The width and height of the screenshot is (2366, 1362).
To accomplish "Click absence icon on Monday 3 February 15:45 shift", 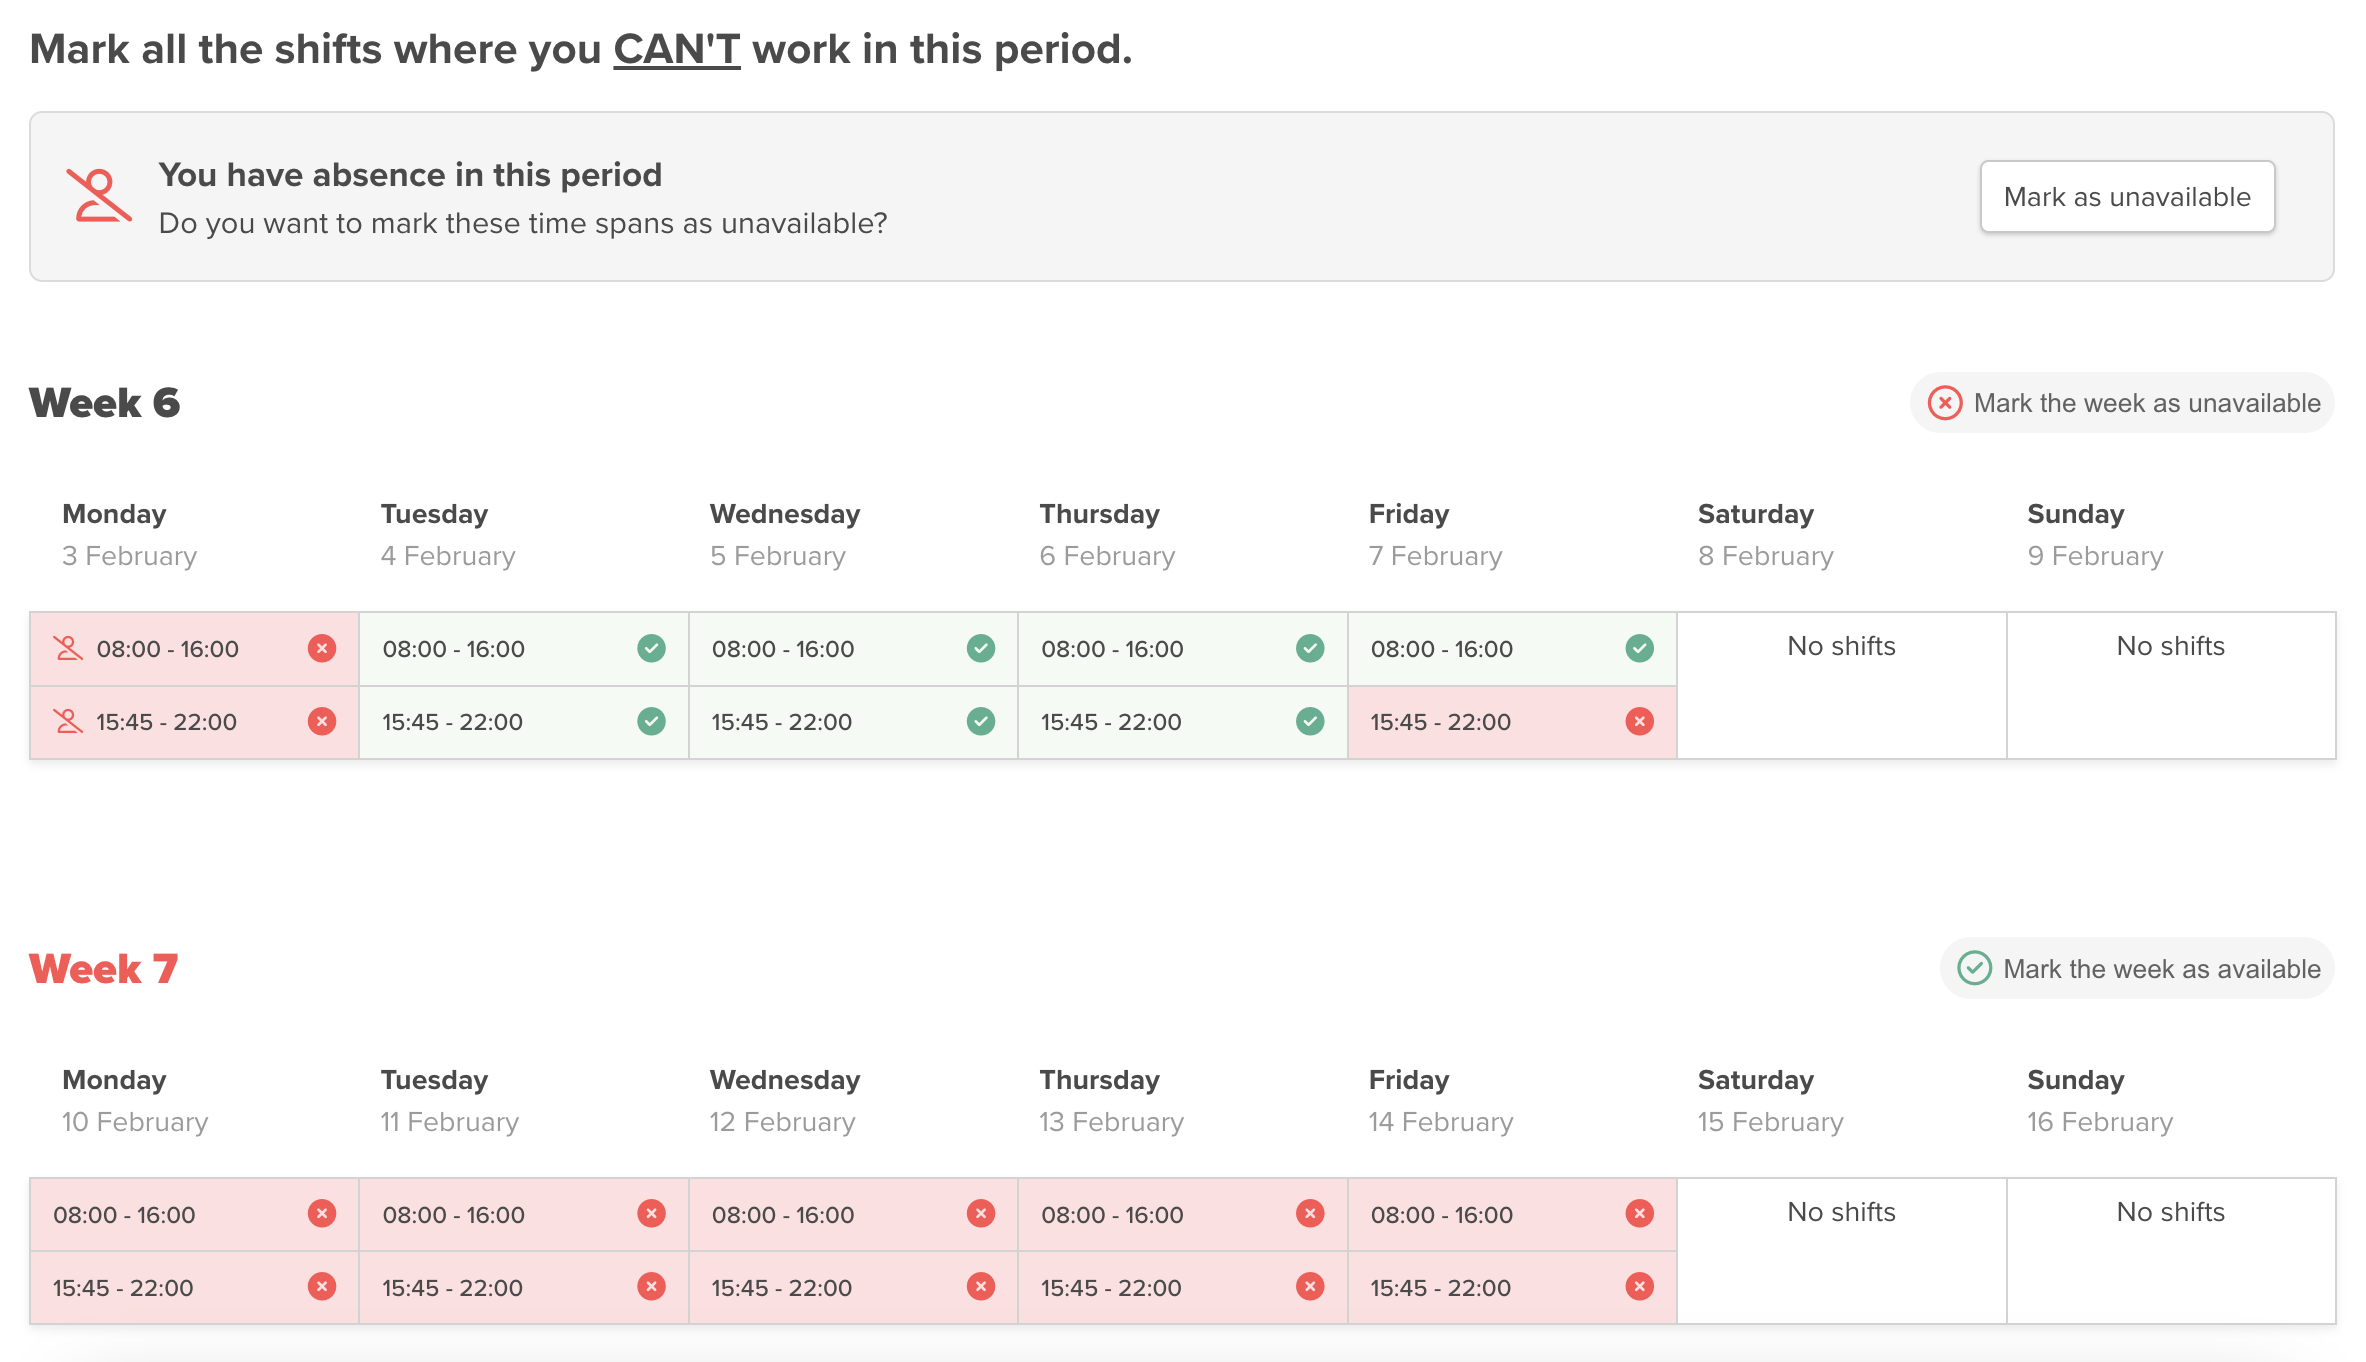I will [x=68, y=721].
